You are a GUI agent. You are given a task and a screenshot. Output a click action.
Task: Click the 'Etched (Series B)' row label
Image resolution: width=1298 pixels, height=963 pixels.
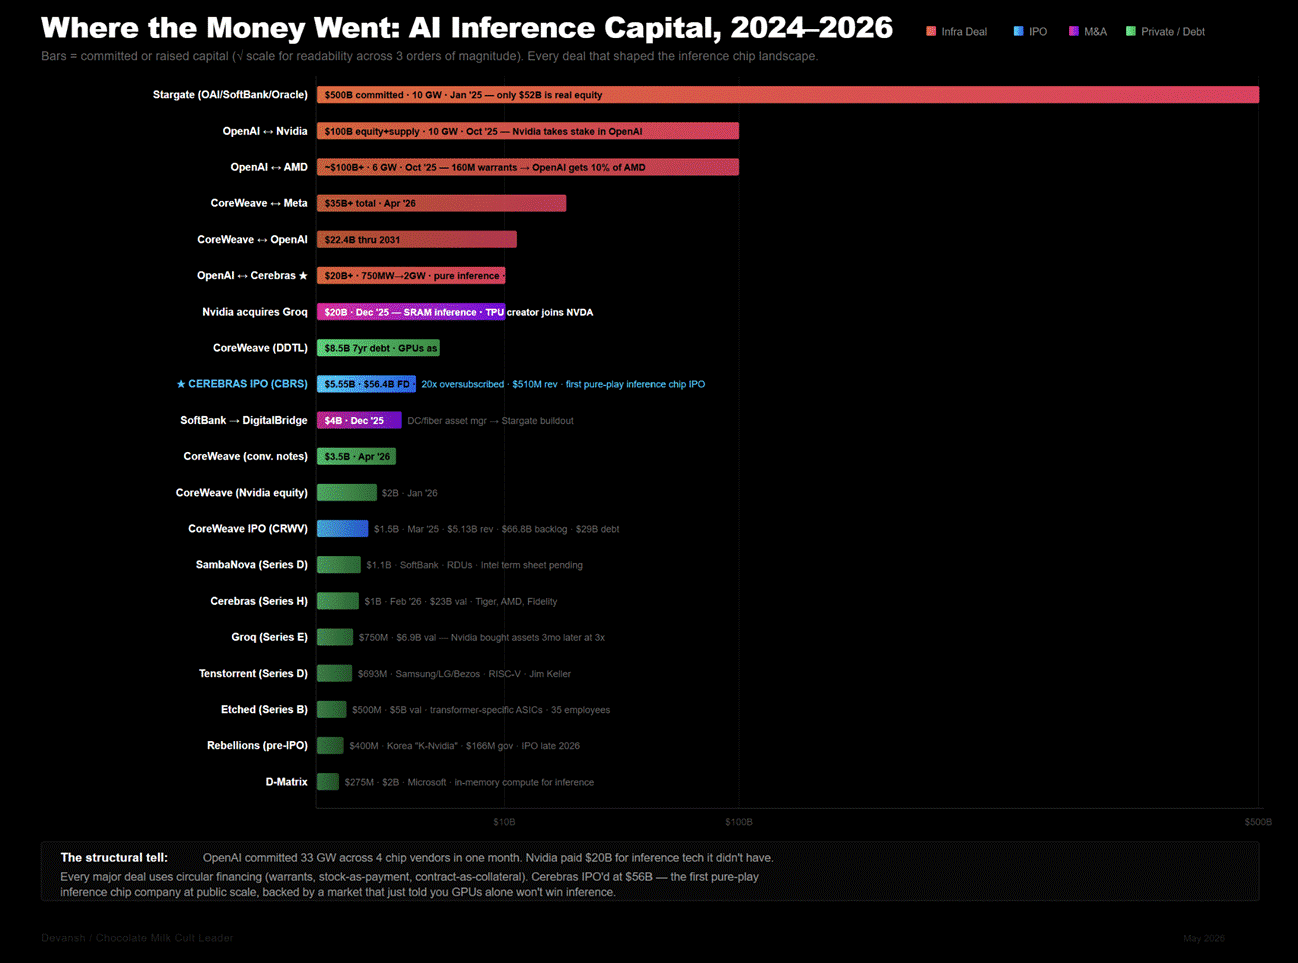pos(264,709)
